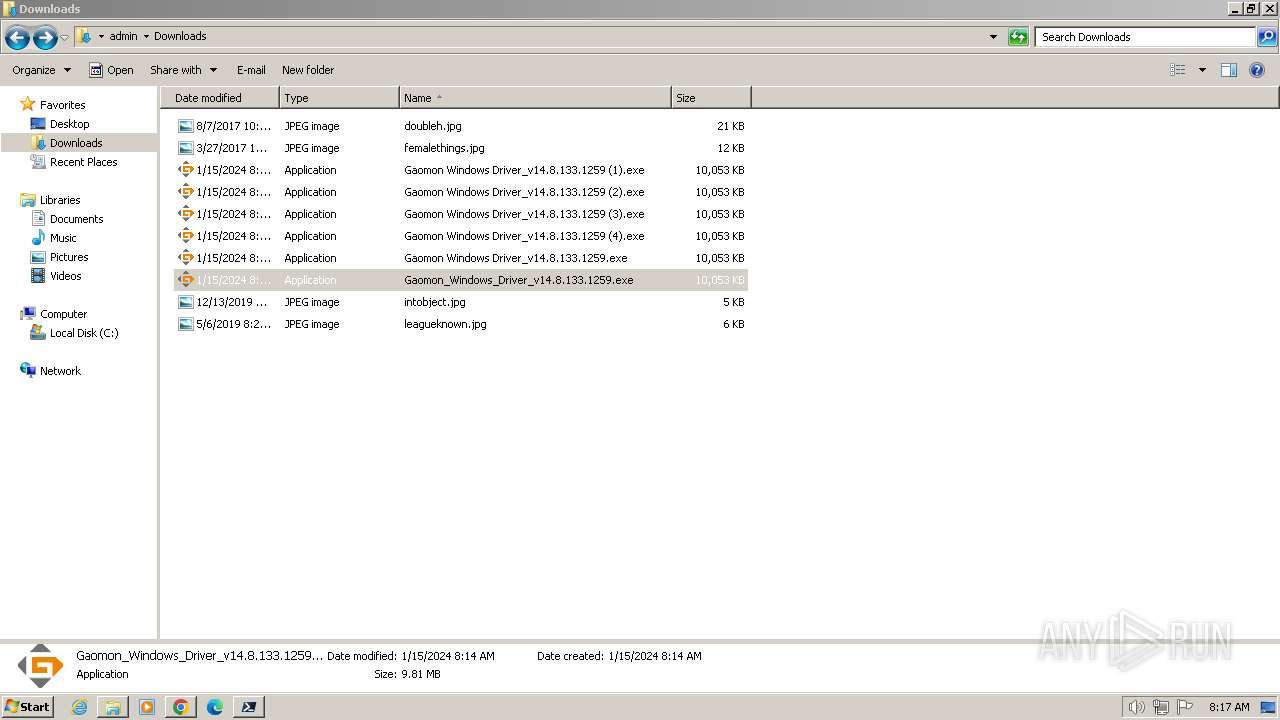1280x720 pixels.
Task: Select the leagueknown.jpg file name
Action: point(445,324)
